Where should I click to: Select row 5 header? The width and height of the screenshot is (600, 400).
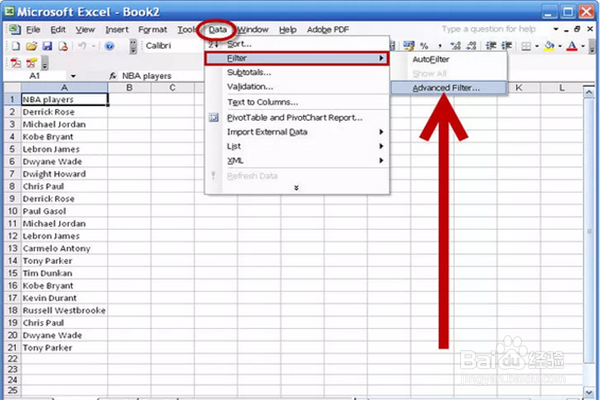[x=12, y=149]
